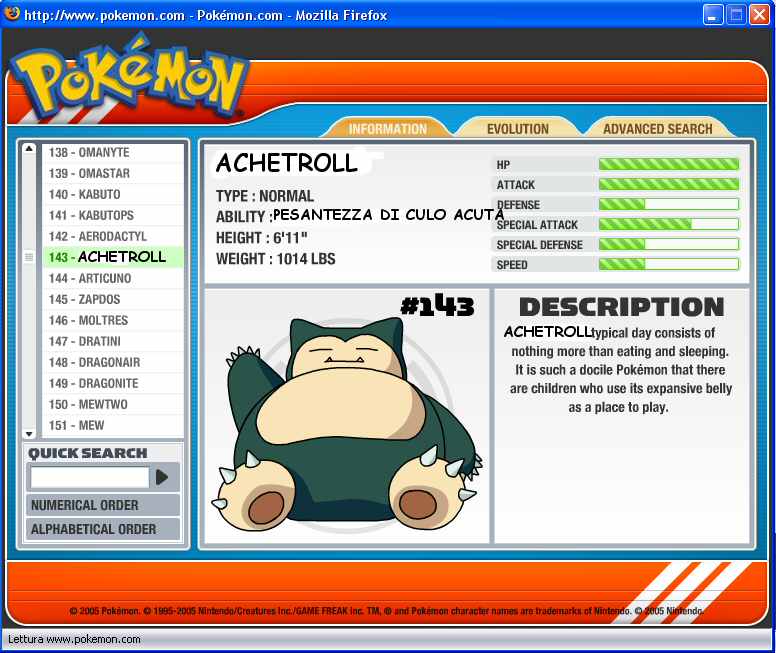The image size is (776, 653).
Task: Select 145 - Zapdos in the list
Action: point(113,299)
